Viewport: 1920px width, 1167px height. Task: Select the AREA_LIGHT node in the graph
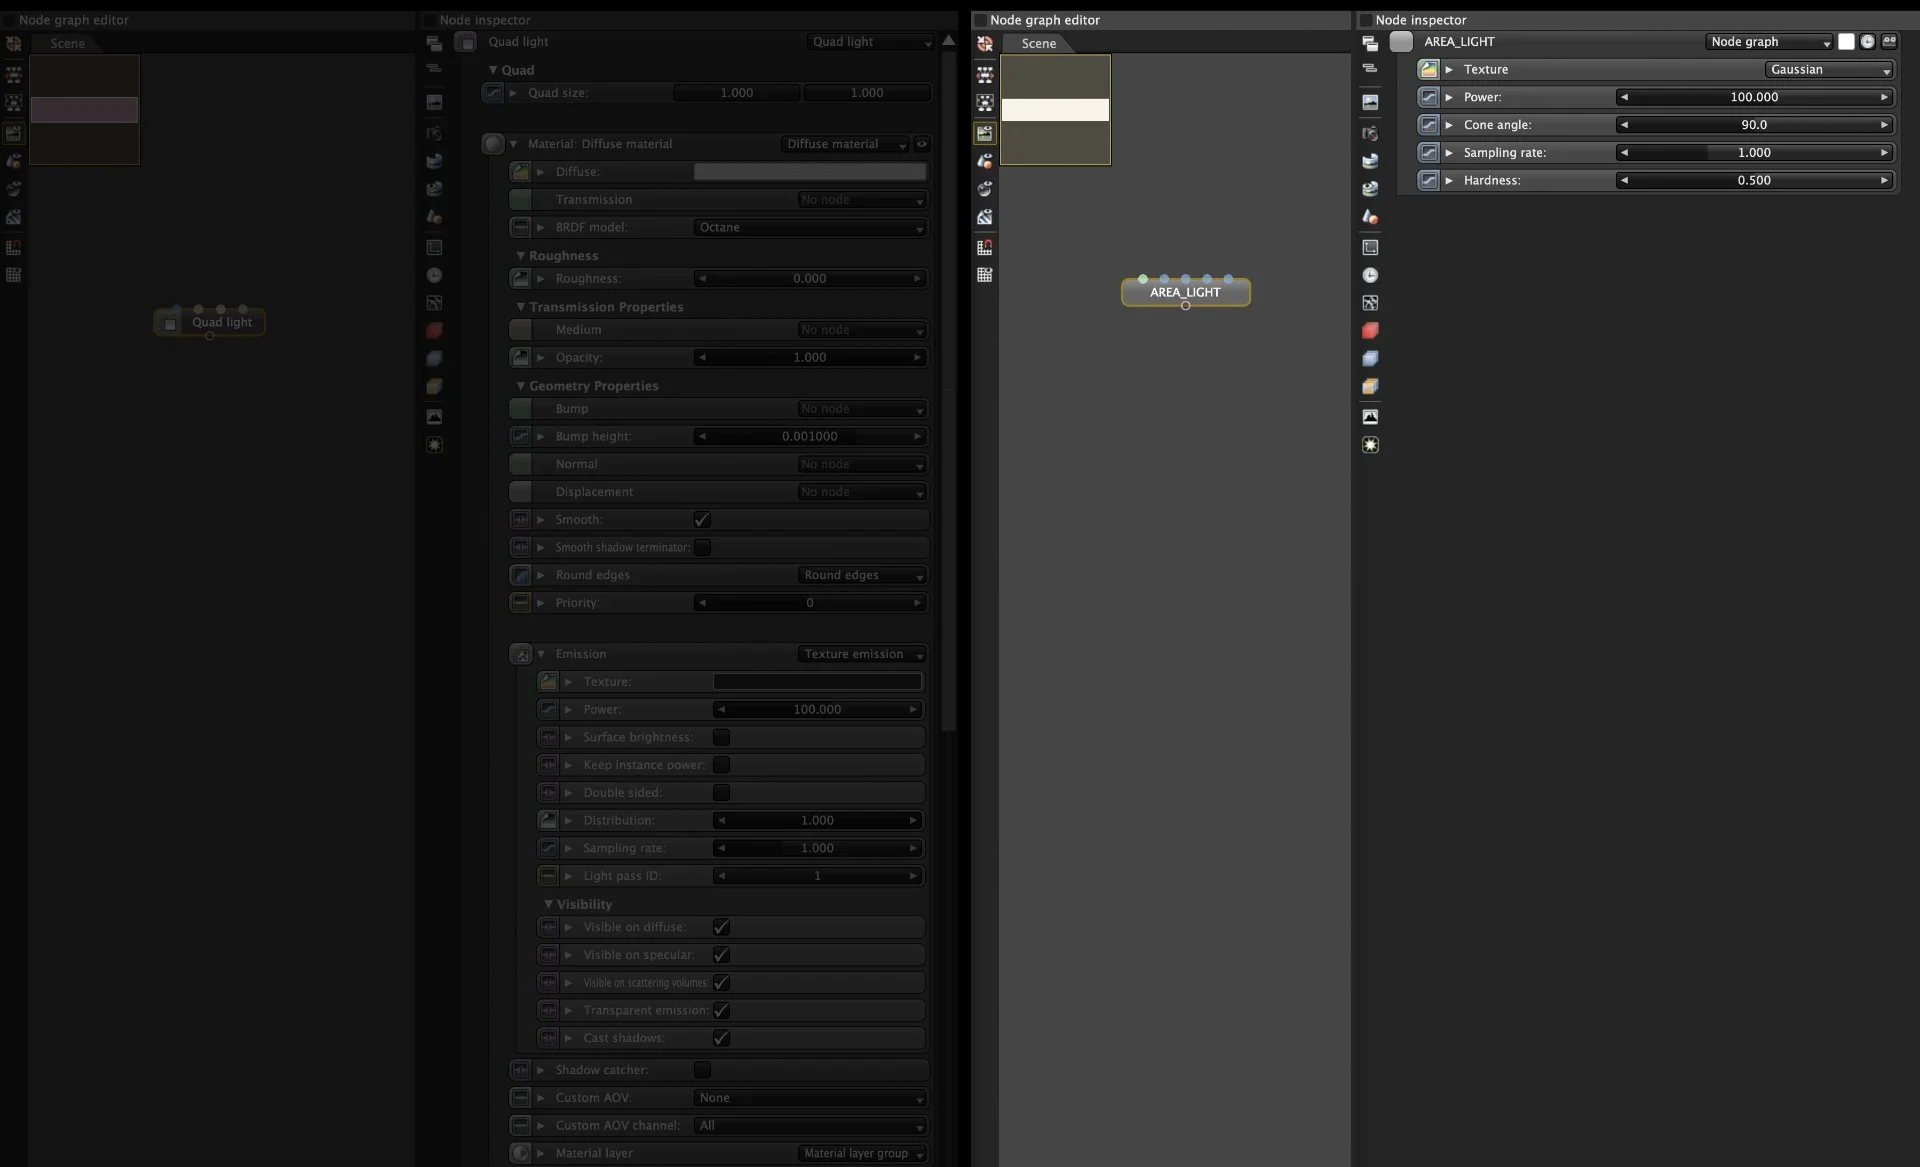pos(1185,292)
